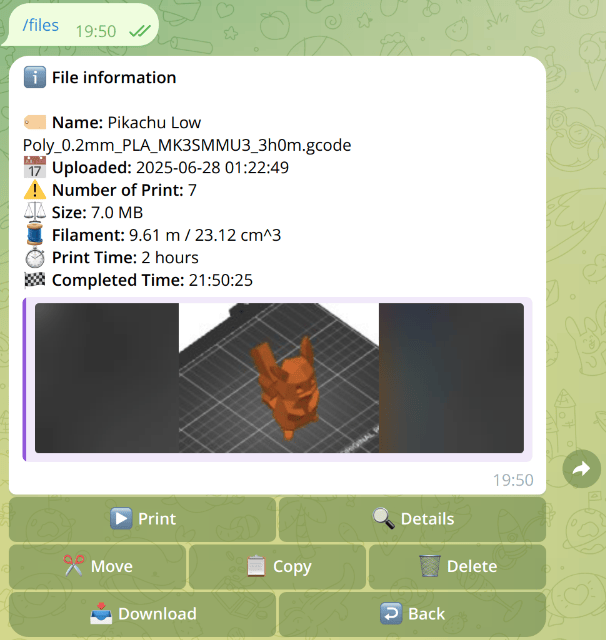Click the calendar icon by Uploaded
Screen dimensions: 606x640
point(35,167)
